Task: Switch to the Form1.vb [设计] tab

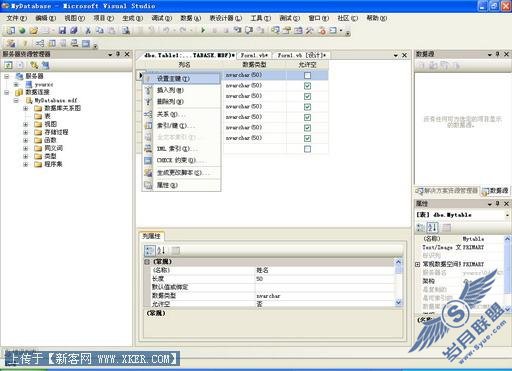Action: tap(301, 55)
